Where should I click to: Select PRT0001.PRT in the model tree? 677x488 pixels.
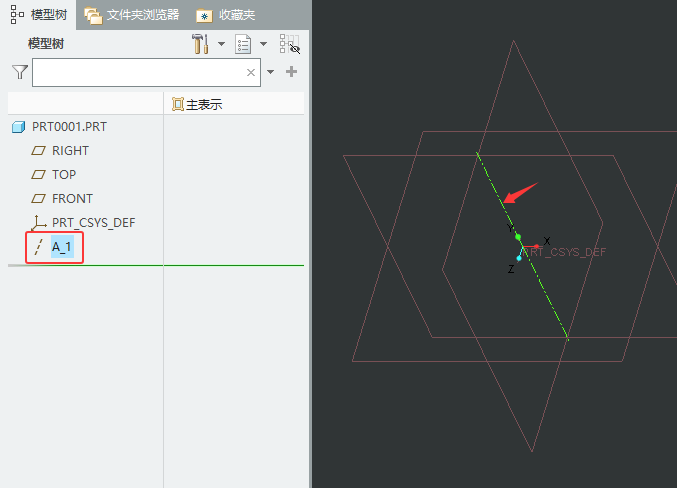point(69,127)
